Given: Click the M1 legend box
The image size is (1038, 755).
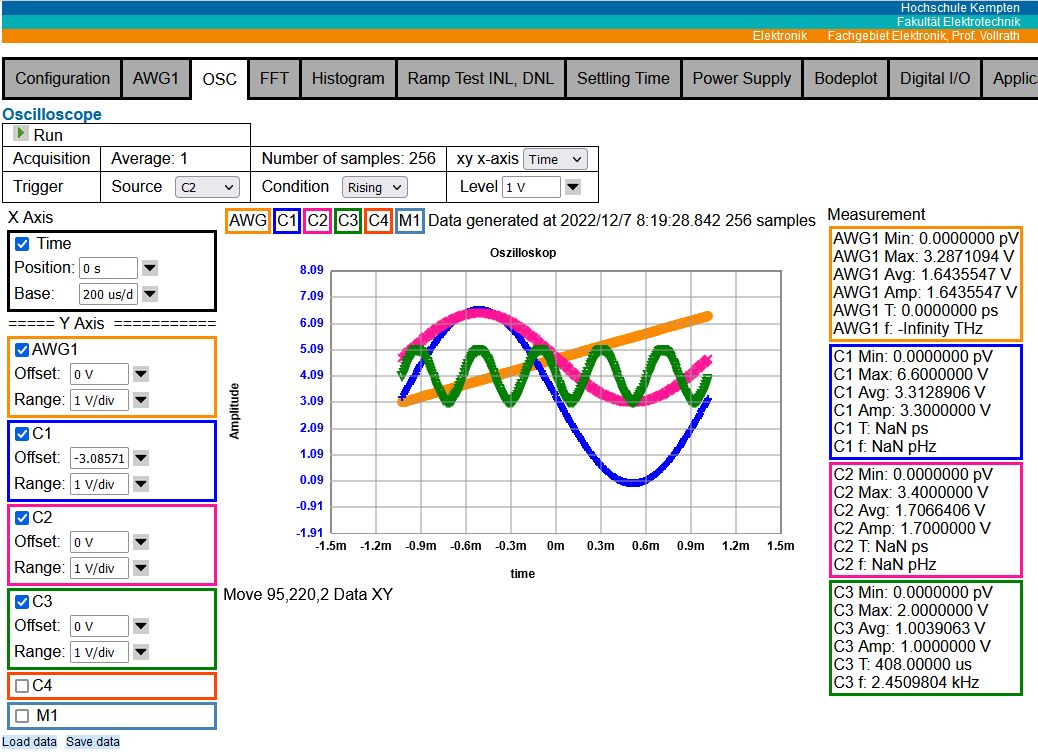Looking at the screenshot, I should (x=410, y=220).
